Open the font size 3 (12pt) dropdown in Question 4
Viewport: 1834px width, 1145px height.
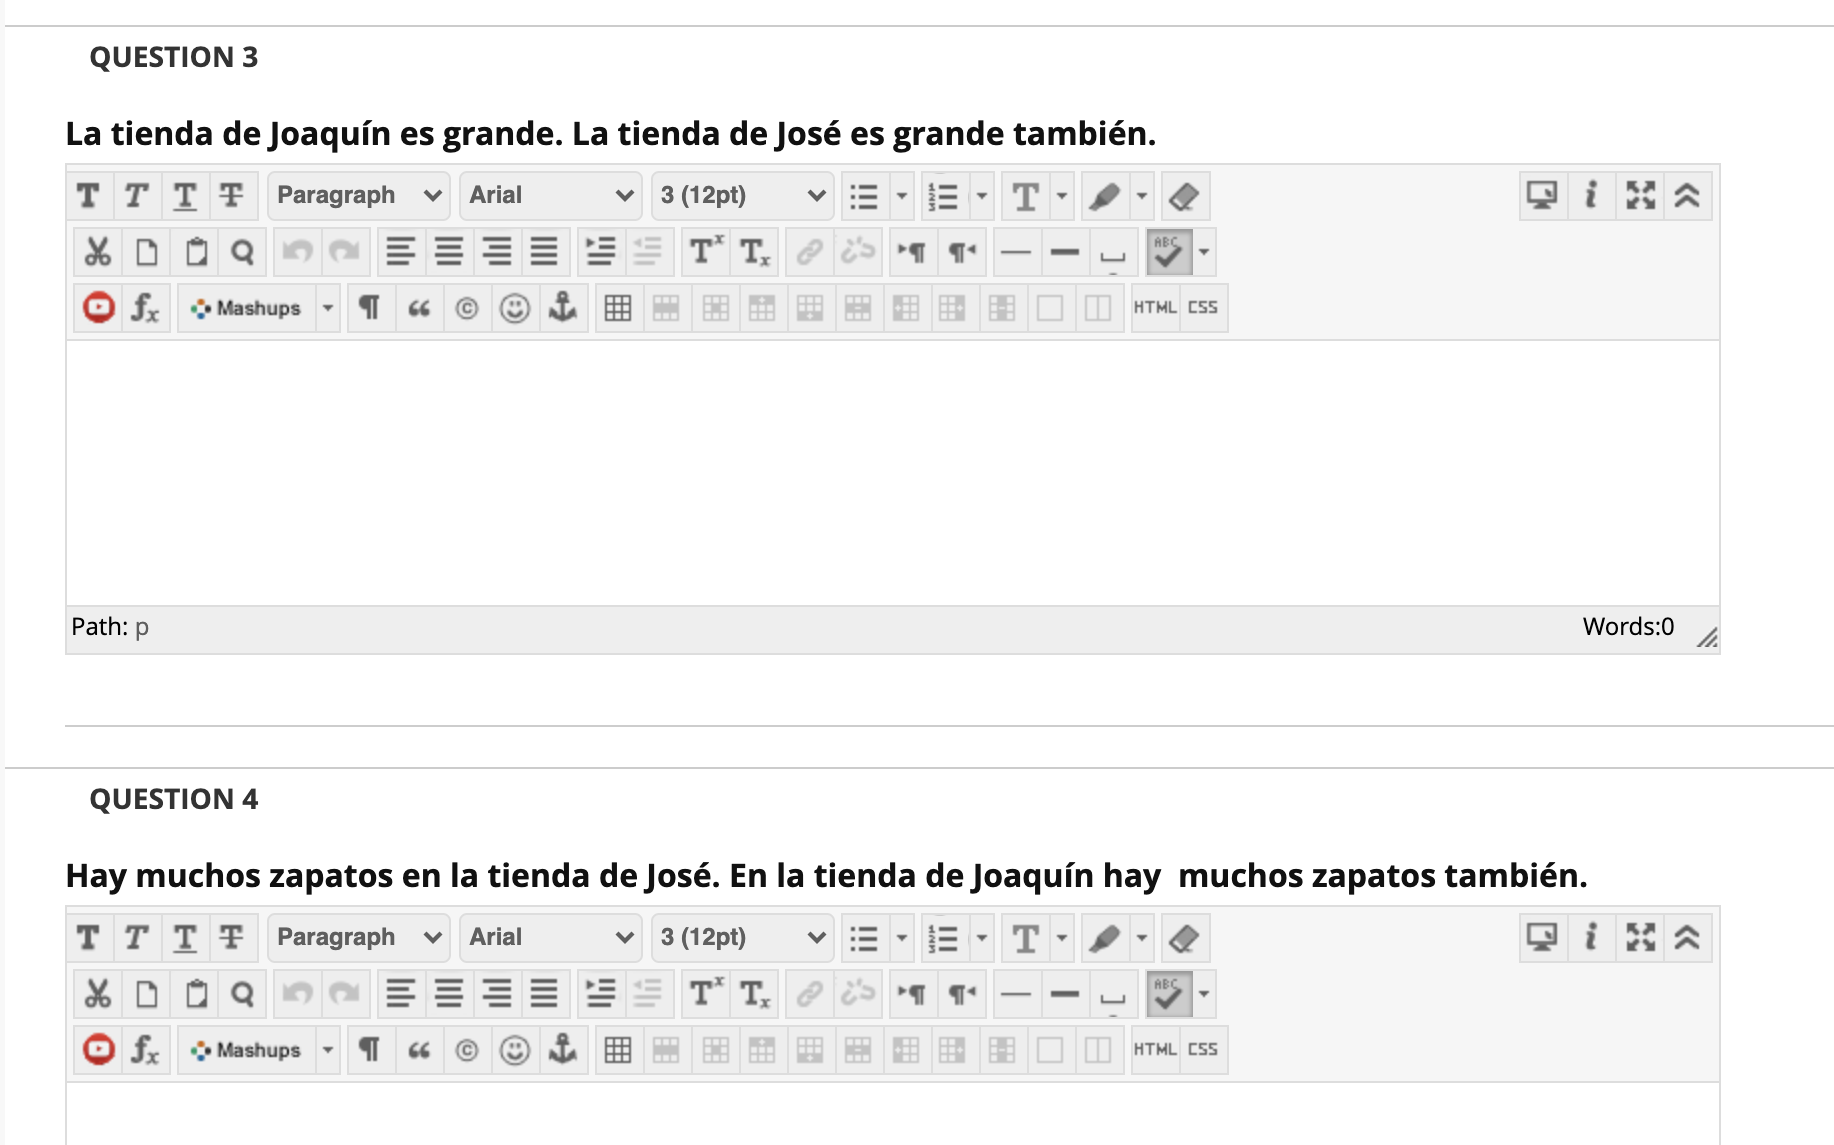pos(742,938)
